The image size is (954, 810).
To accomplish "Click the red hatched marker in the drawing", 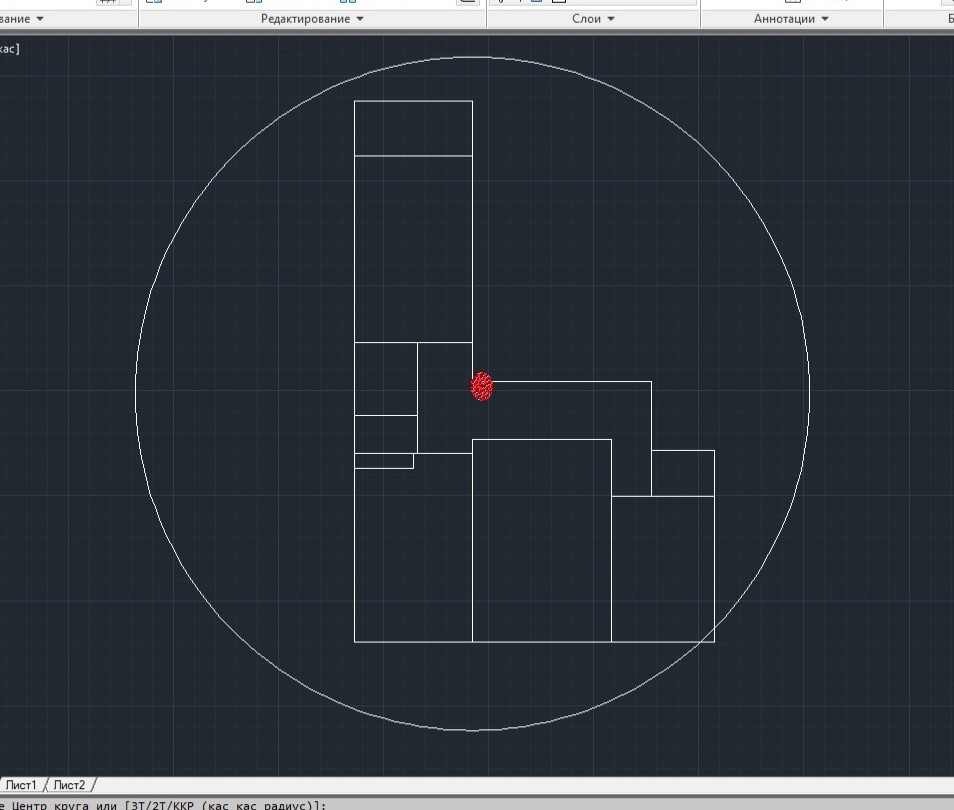I will pos(482,386).
